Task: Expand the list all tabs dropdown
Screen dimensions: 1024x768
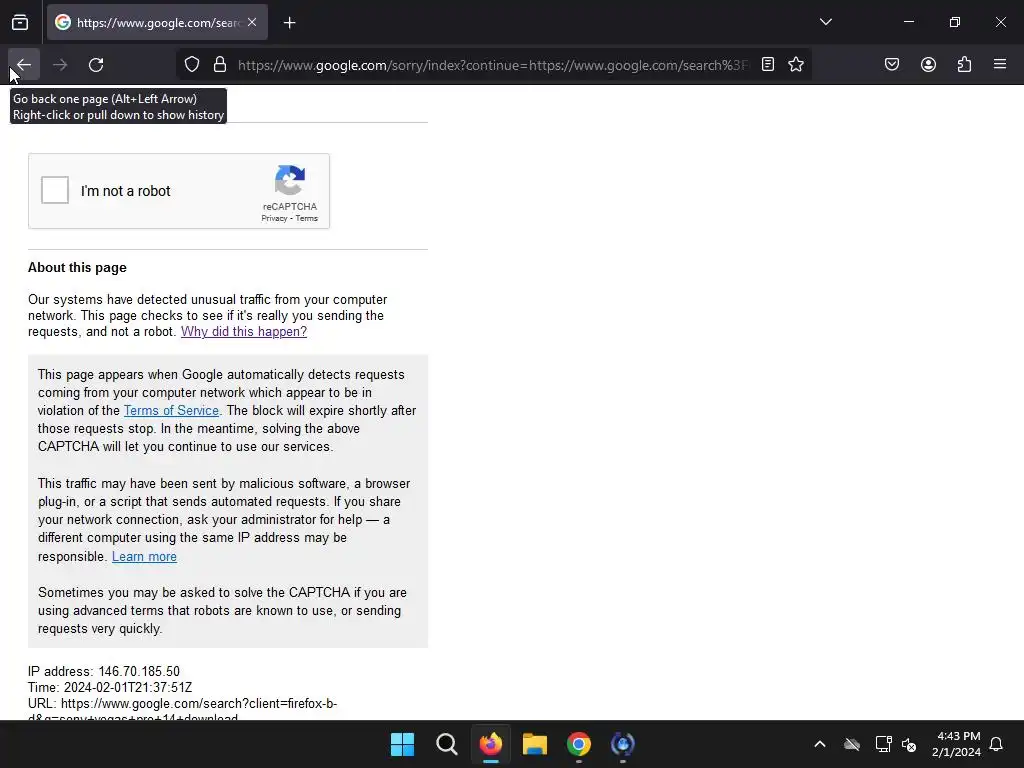Action: (825, 22)
